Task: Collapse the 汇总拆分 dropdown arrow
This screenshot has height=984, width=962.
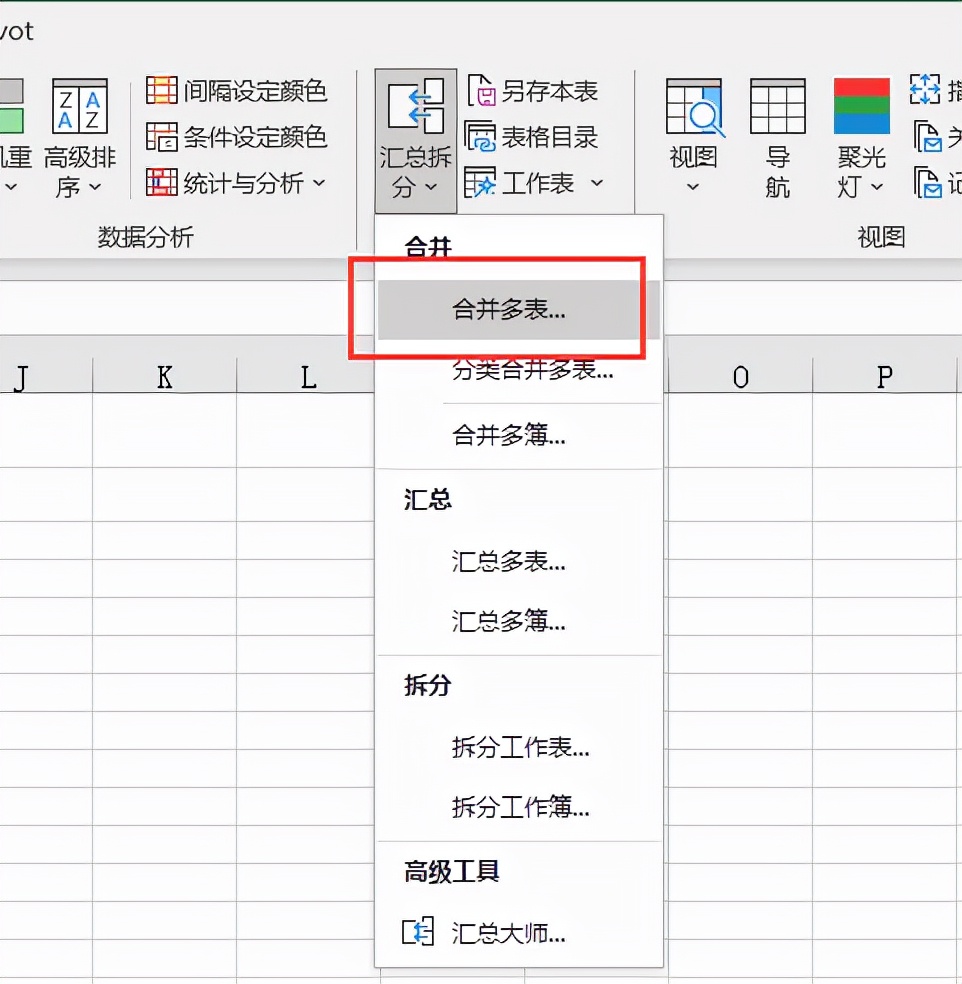Action: [x=431, y=187]
